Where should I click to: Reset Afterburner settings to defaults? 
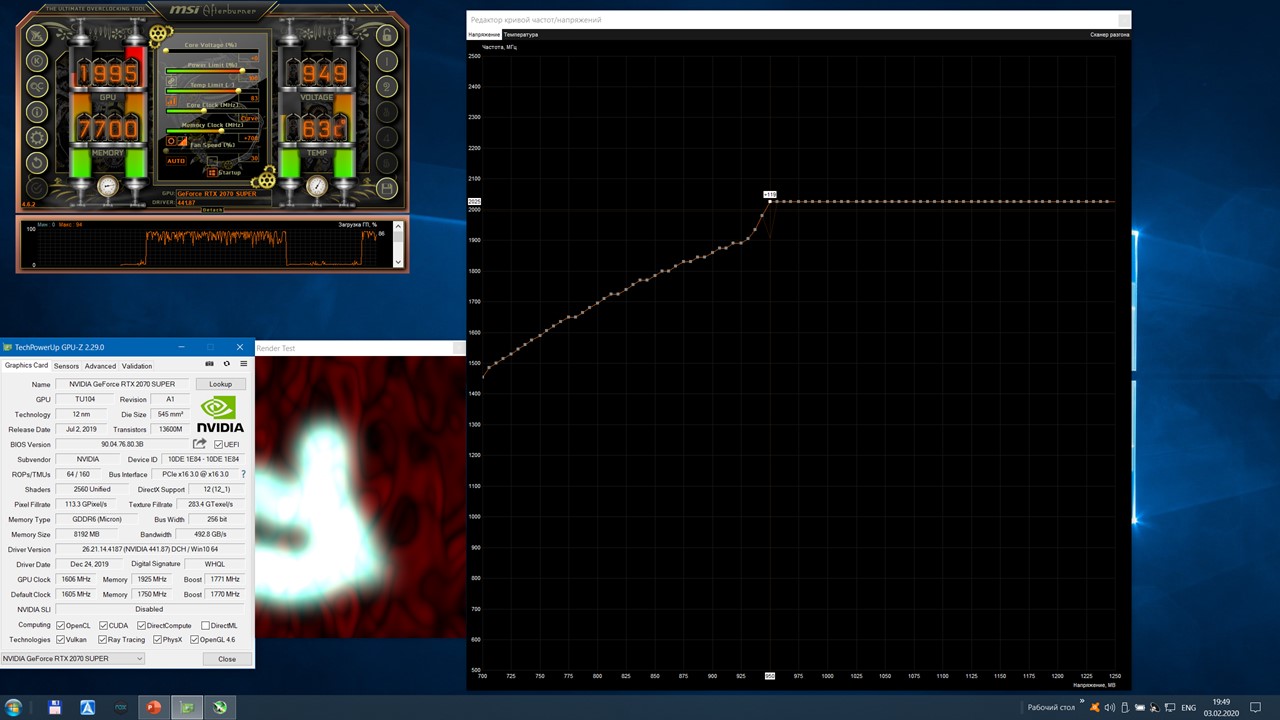(37, 163)
